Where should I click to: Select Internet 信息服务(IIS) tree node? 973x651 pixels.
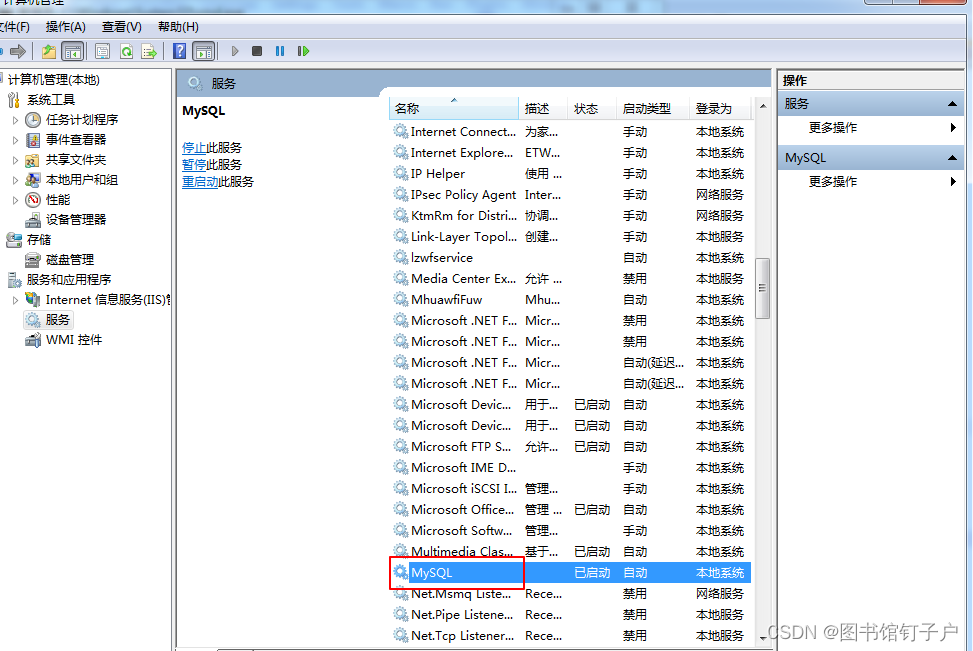point(107,300)
